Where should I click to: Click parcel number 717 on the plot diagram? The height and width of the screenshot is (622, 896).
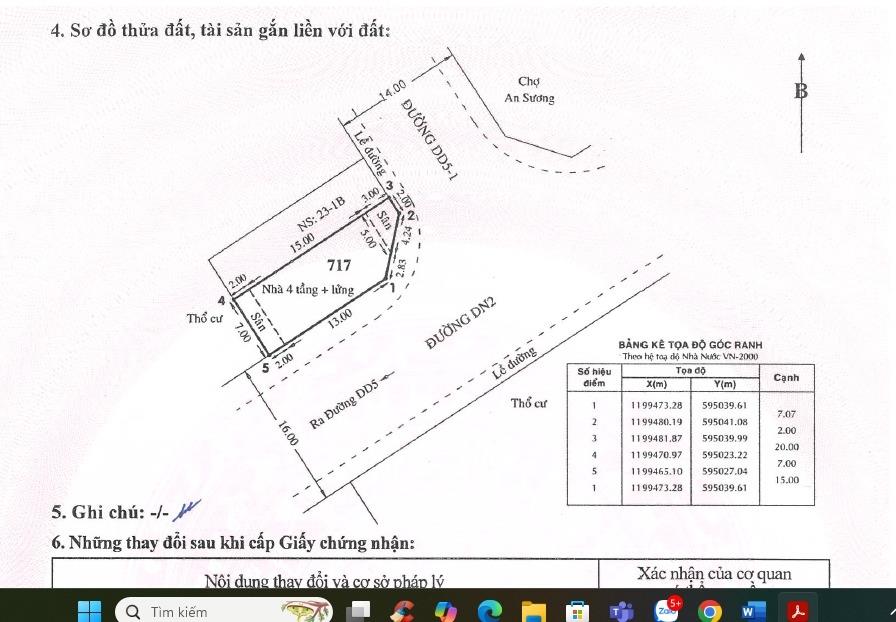click(x=337, y=266)
